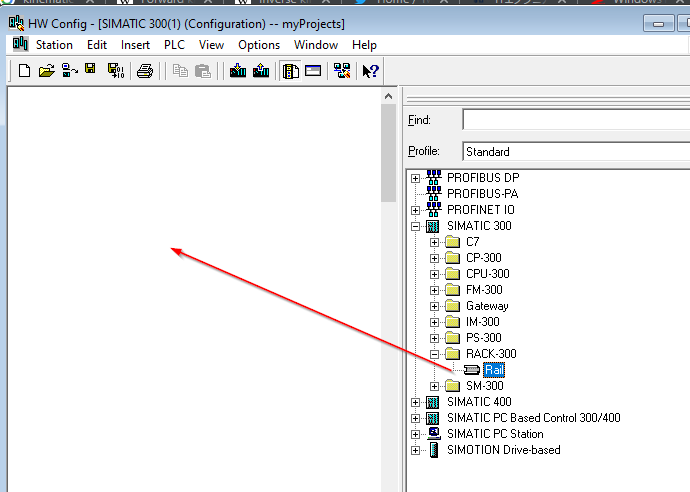Open the Edit menu
The width and height of the screenshot is (690, 492).
(x=97, y=45)
